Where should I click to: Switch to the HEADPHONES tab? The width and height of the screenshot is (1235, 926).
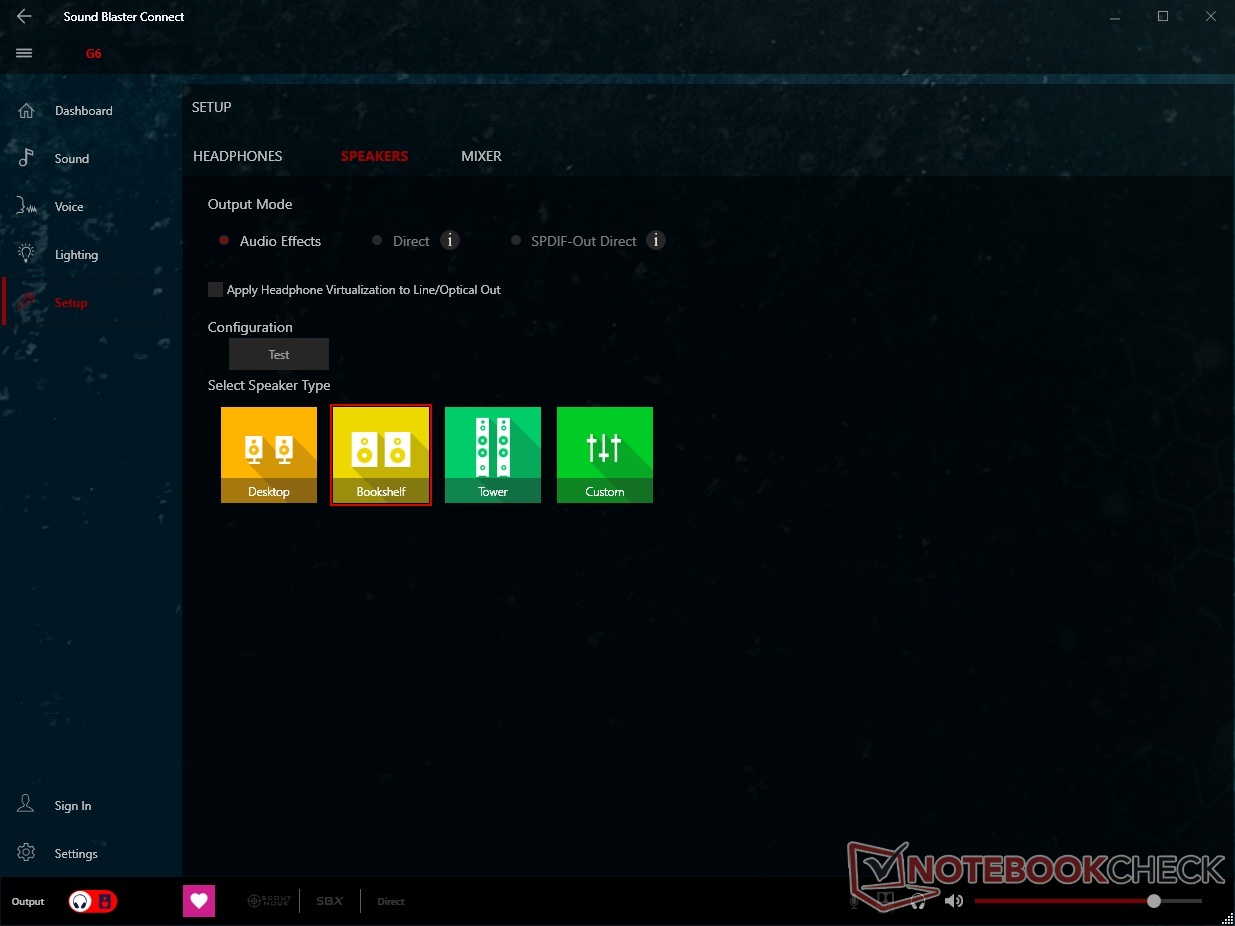238,156
